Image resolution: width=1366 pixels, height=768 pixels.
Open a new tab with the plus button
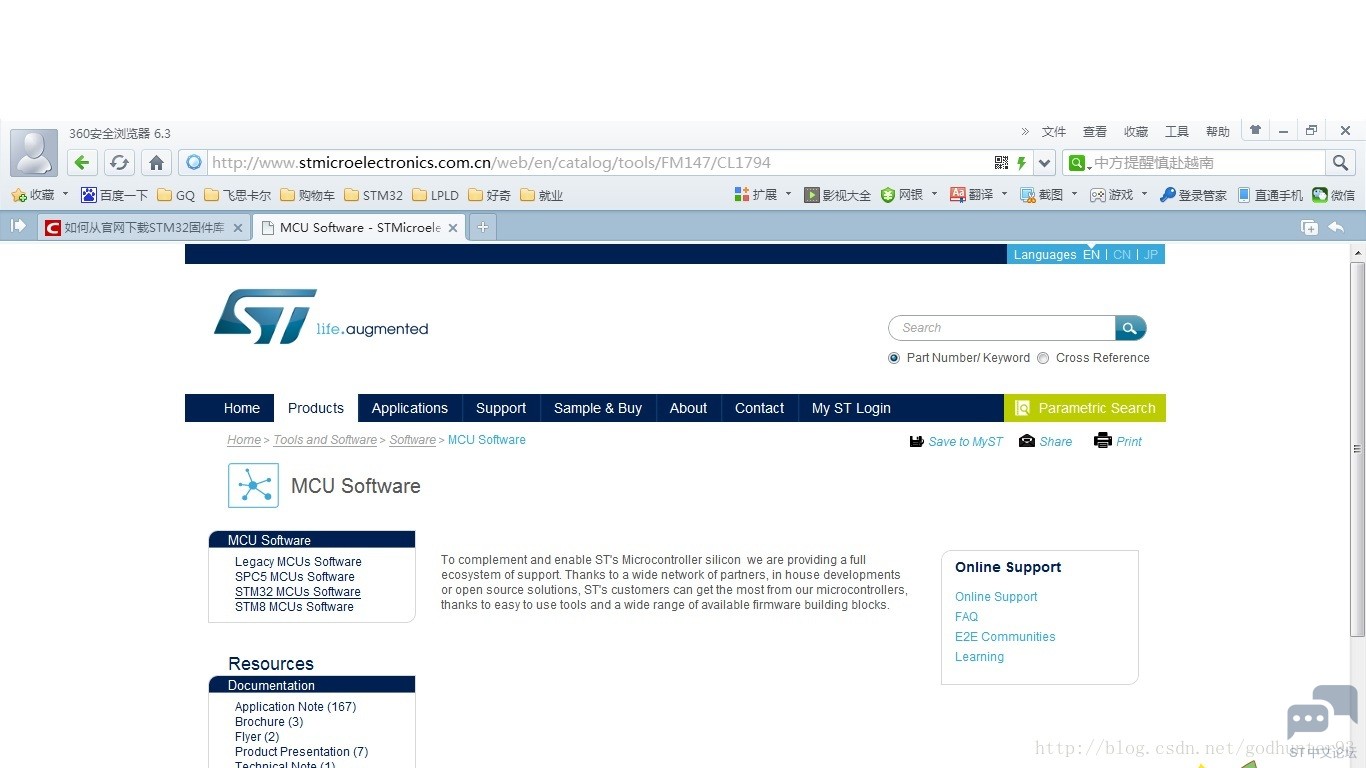click(x=482, y=227)
